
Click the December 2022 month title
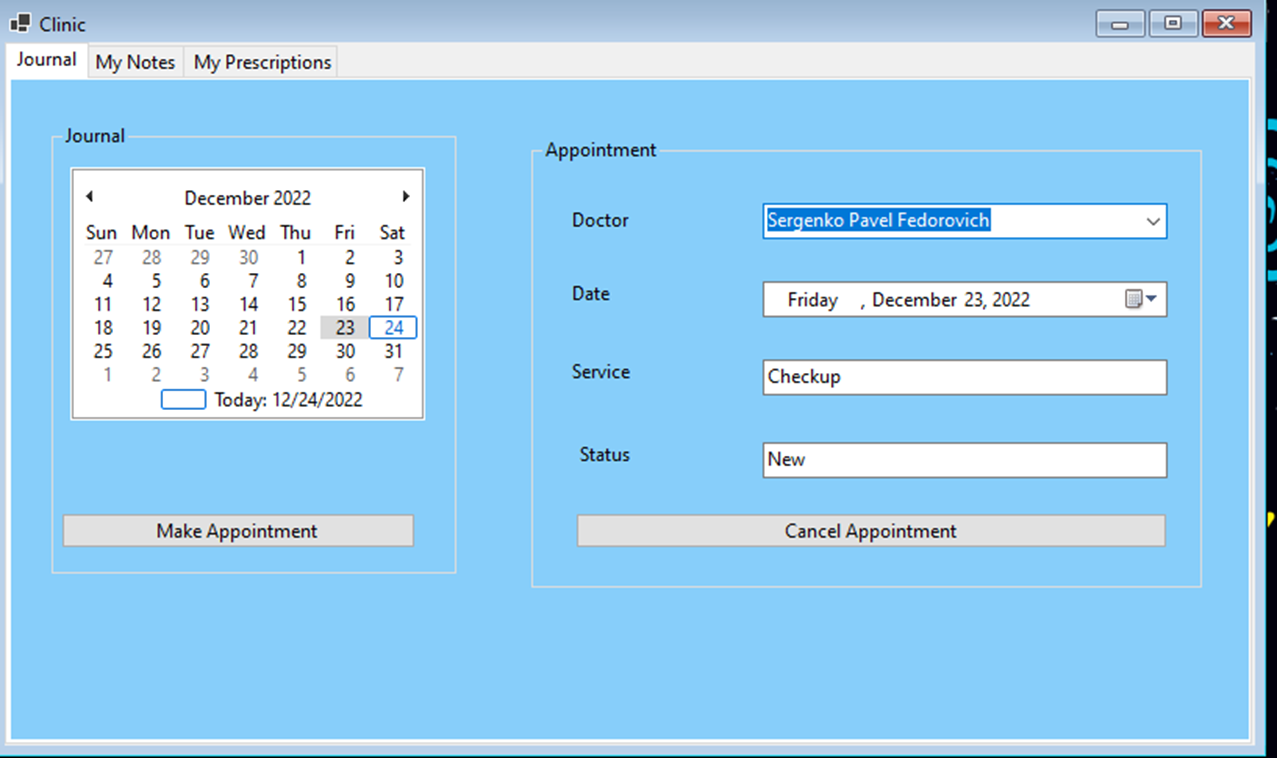(x=248, y=198)
